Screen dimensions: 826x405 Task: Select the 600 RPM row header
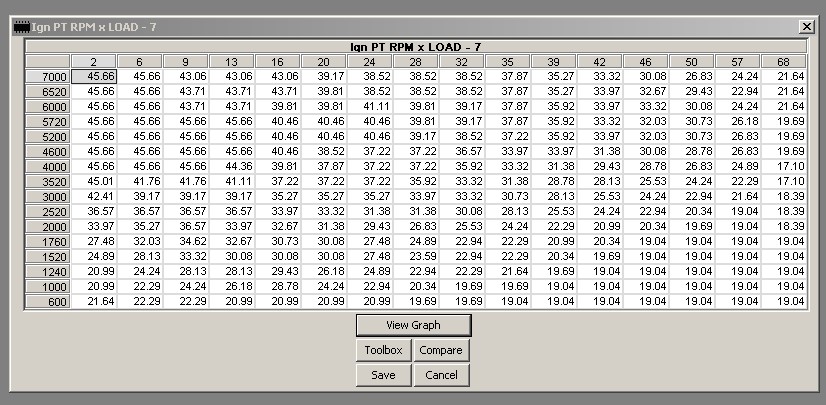pos(47,302)
